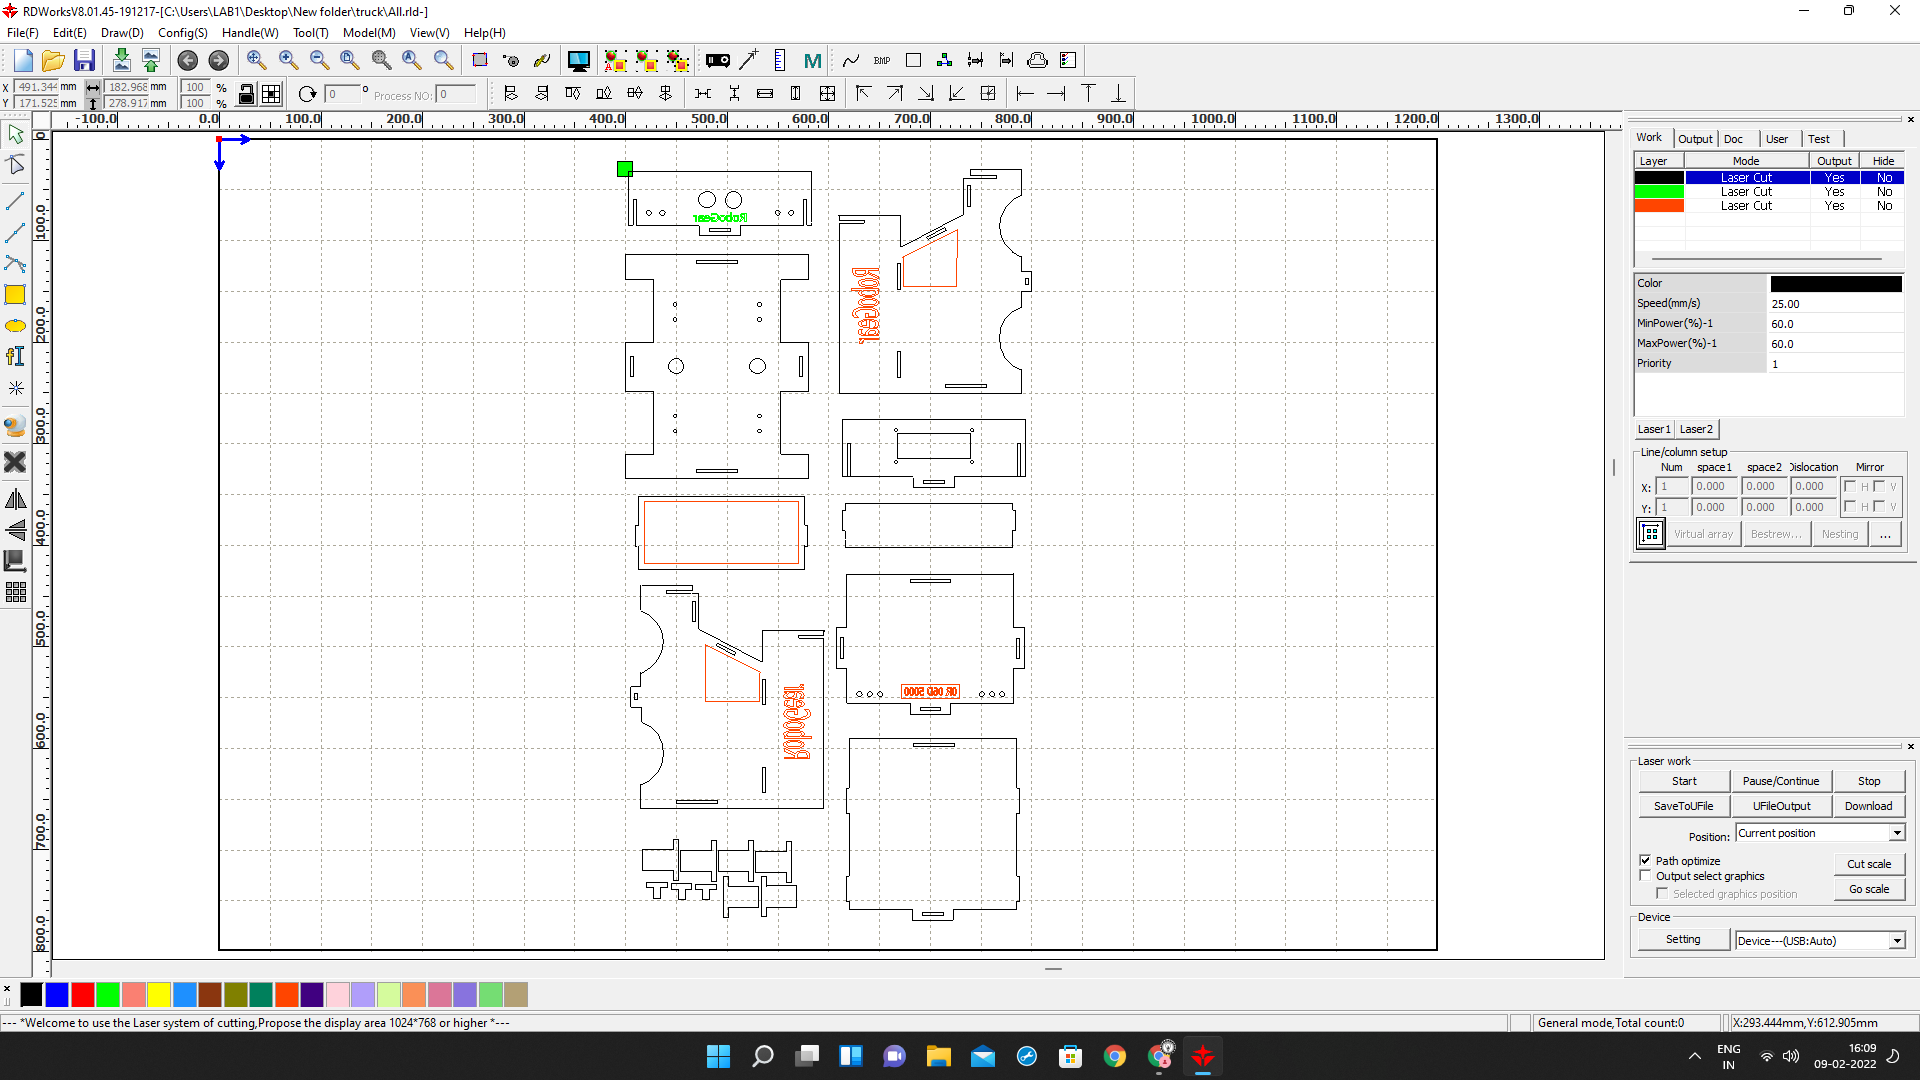Screen dimensions: 1920x1080
Task: Open the Position dropdown
Action: [x=1896, y=833]
